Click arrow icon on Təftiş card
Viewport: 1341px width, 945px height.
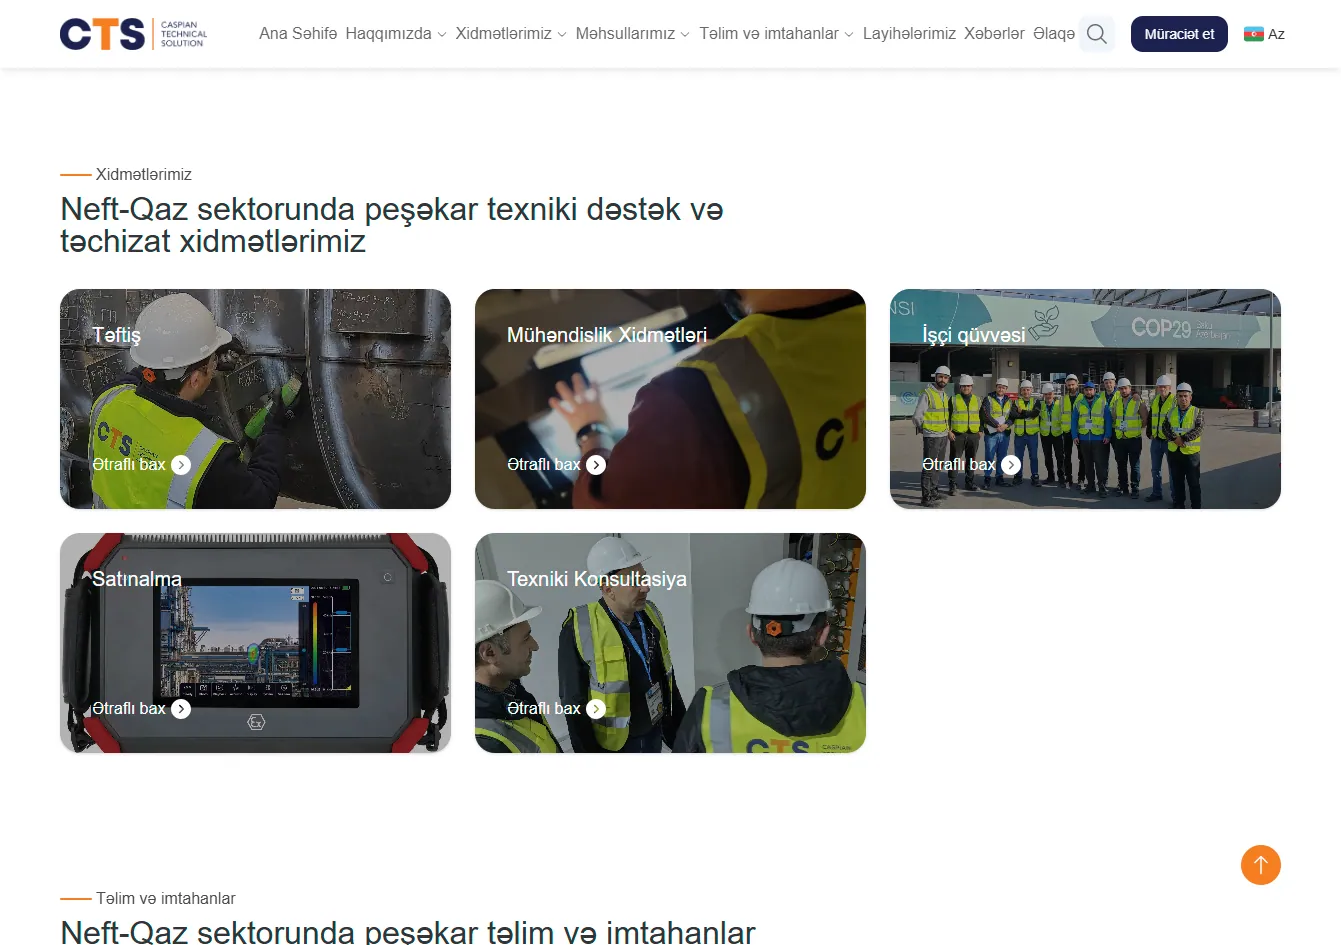[x=181, y=465]
